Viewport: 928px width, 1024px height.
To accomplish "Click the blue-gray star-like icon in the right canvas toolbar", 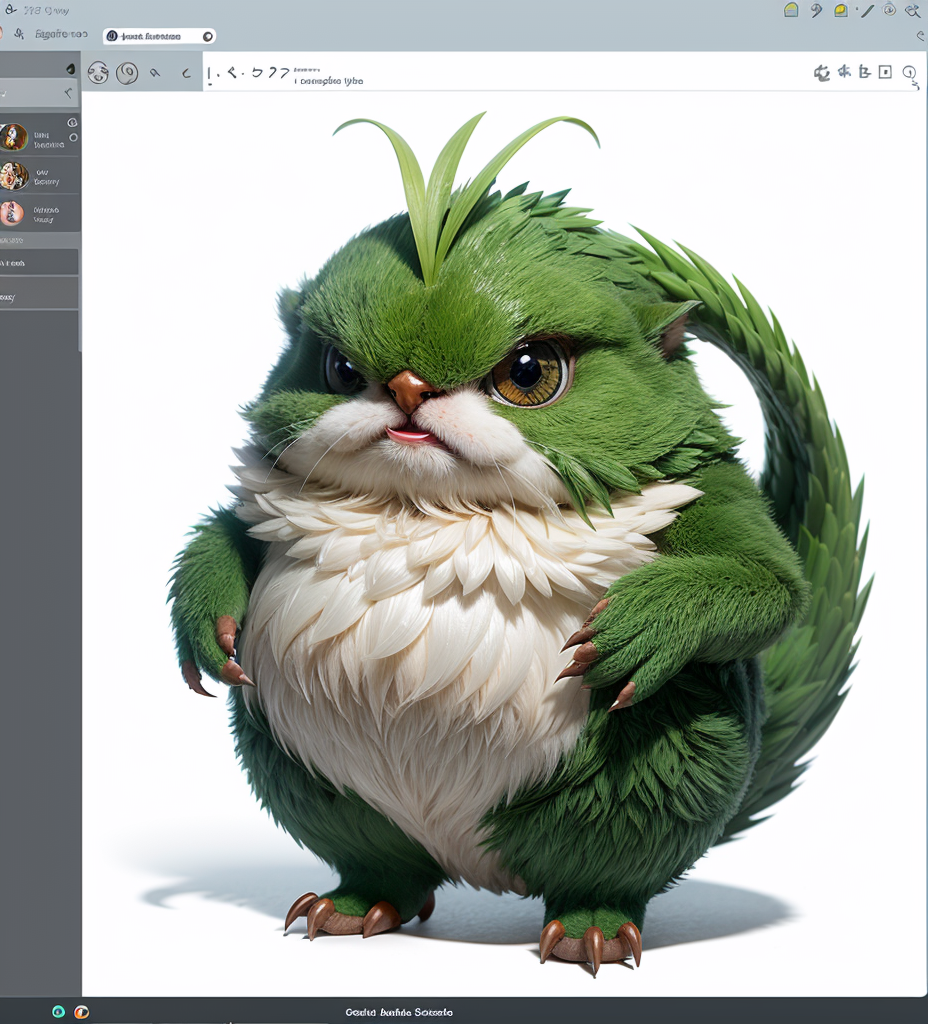I will click(844, 71).
